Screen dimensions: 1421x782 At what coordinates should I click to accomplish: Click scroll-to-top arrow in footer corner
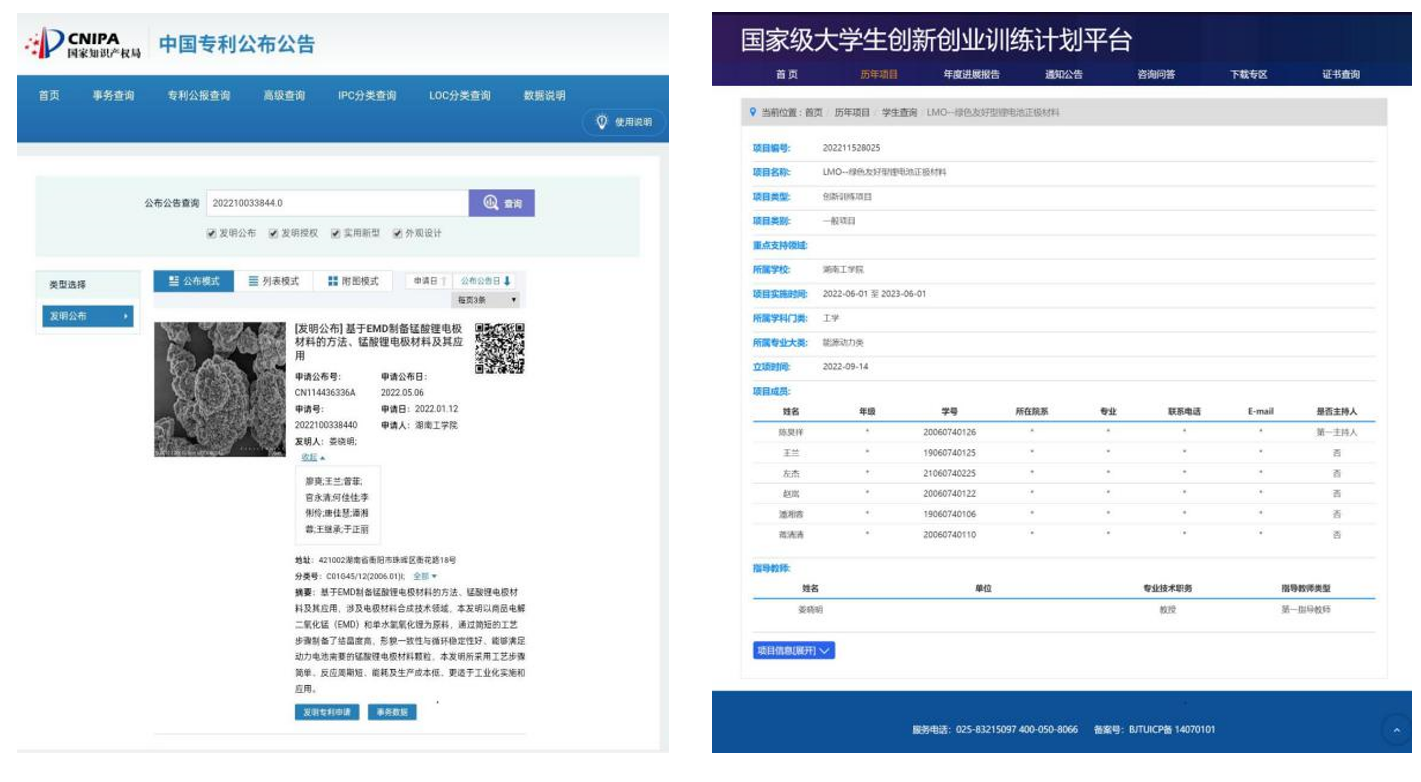pos(1396,730)
